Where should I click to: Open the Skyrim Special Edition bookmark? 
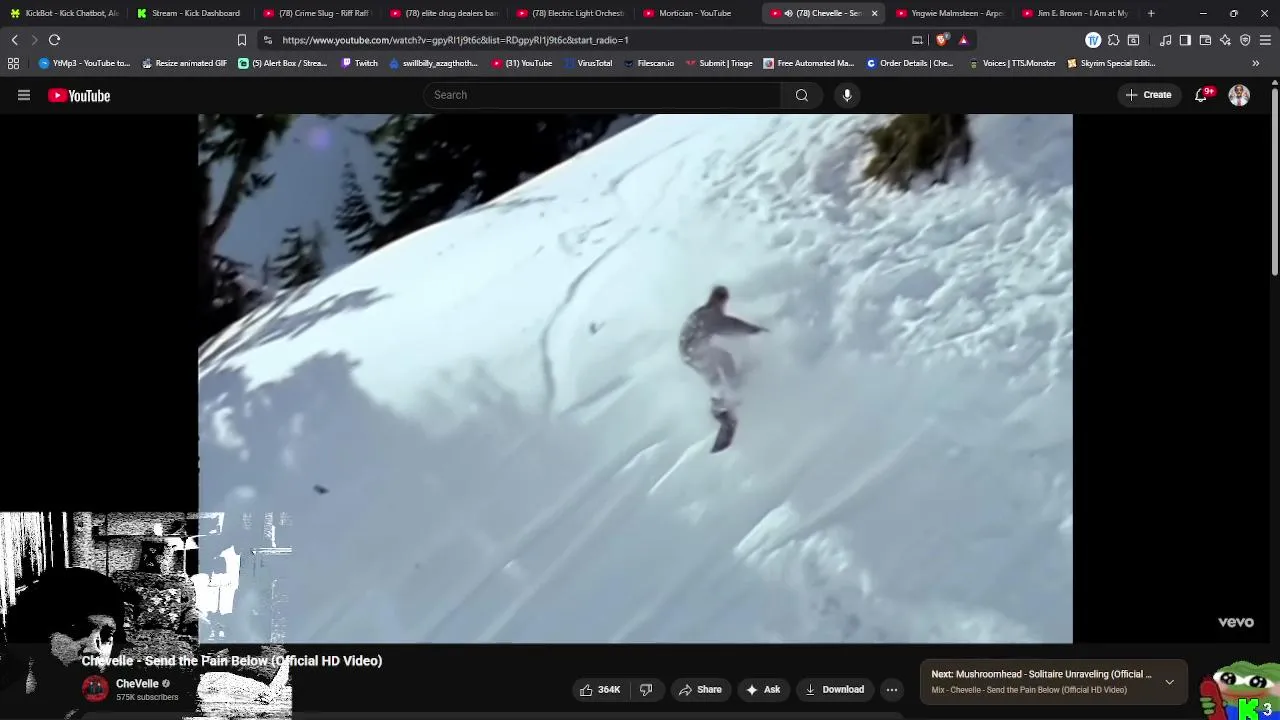[1111, 63]
